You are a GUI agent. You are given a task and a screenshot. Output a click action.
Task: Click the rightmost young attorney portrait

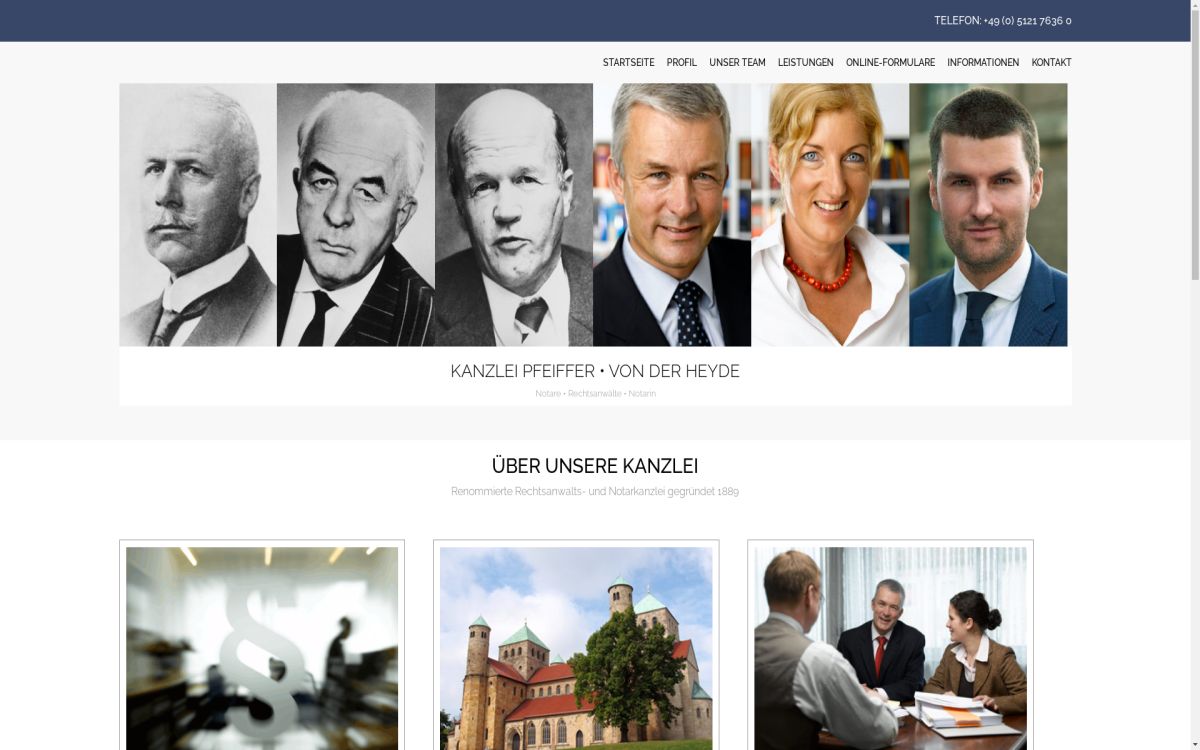(987, 214)
